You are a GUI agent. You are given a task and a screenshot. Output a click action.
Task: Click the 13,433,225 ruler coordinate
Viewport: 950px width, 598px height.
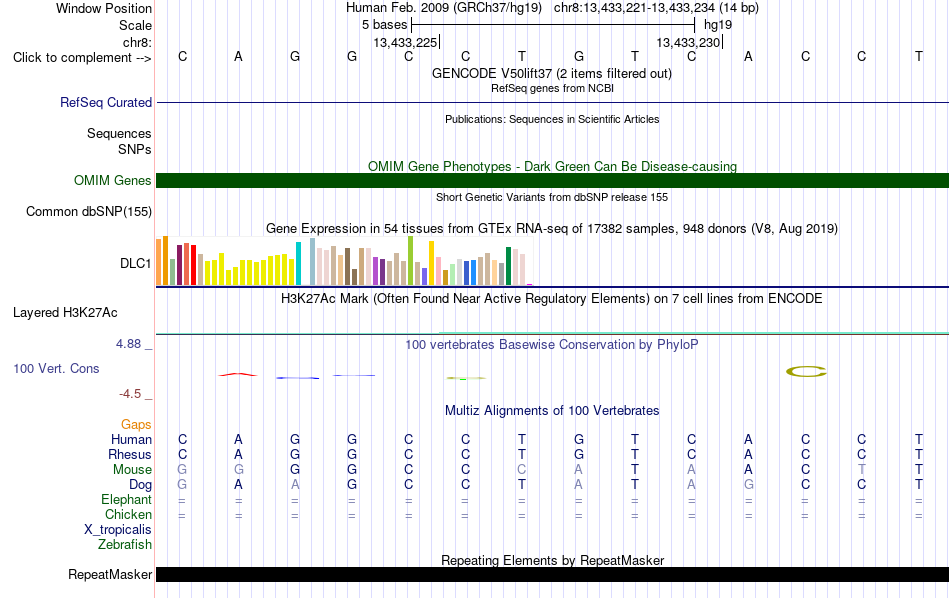point(405,42)
